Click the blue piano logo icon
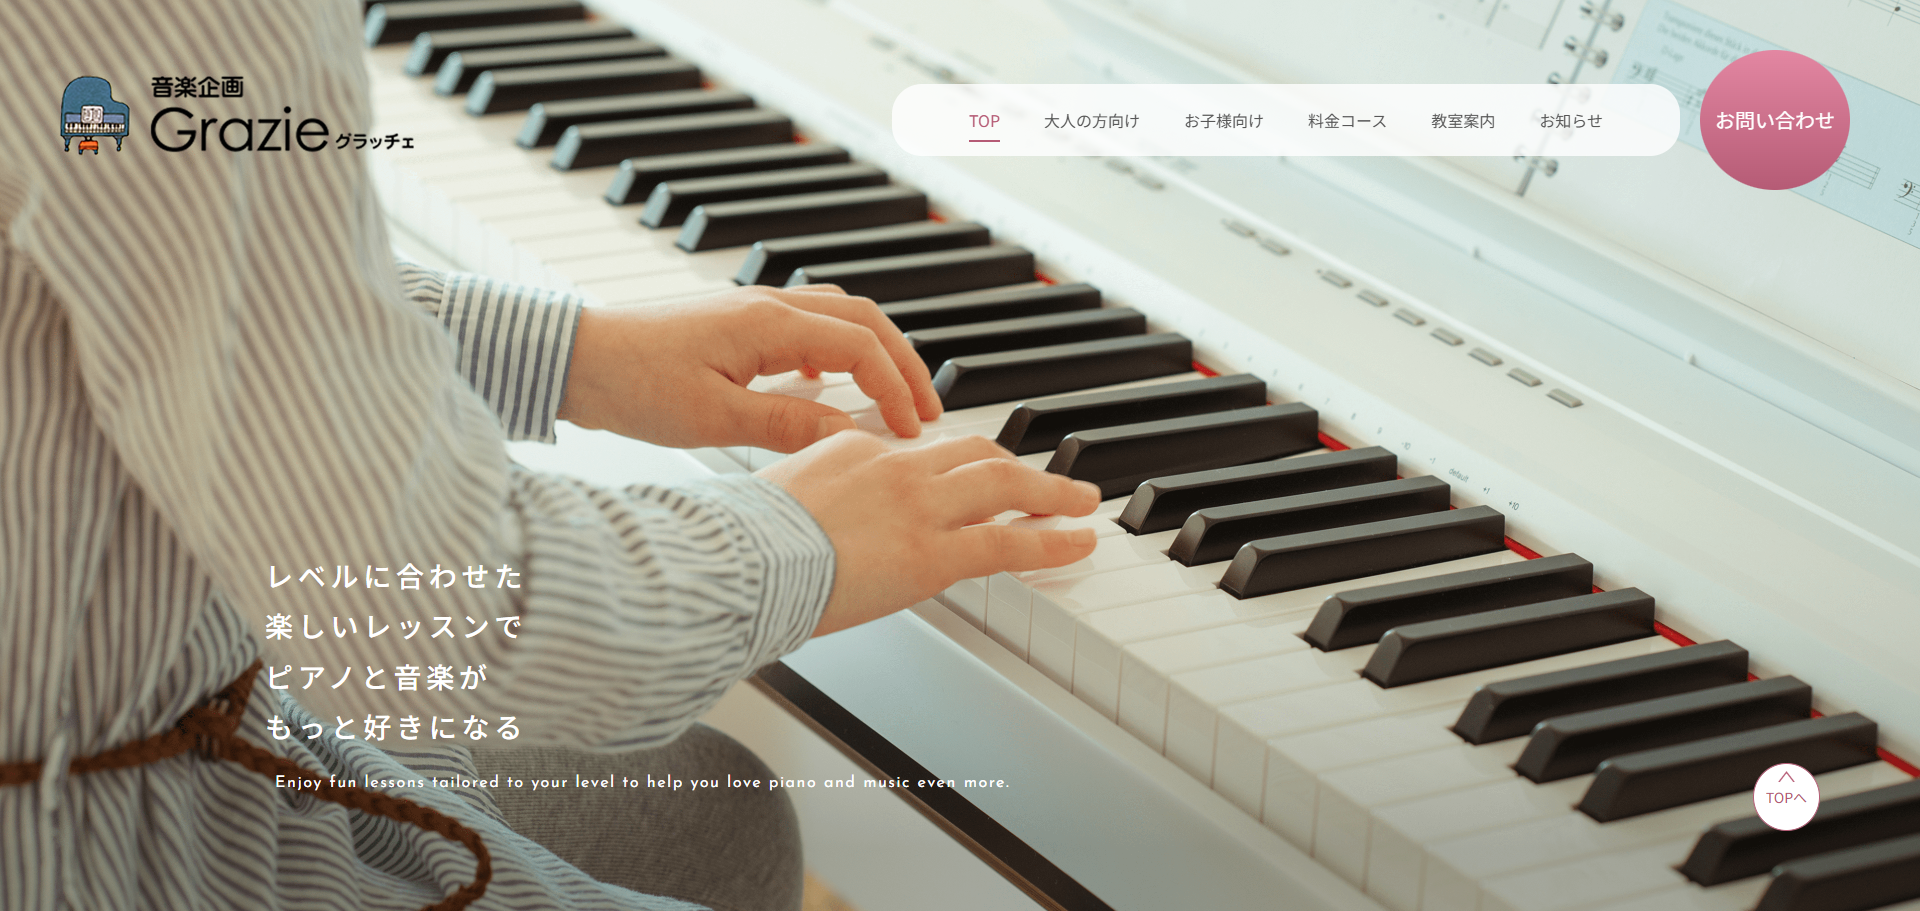The width and height of the screenshot is (1920, 911). pyautogui.click(x=95, y=115)
